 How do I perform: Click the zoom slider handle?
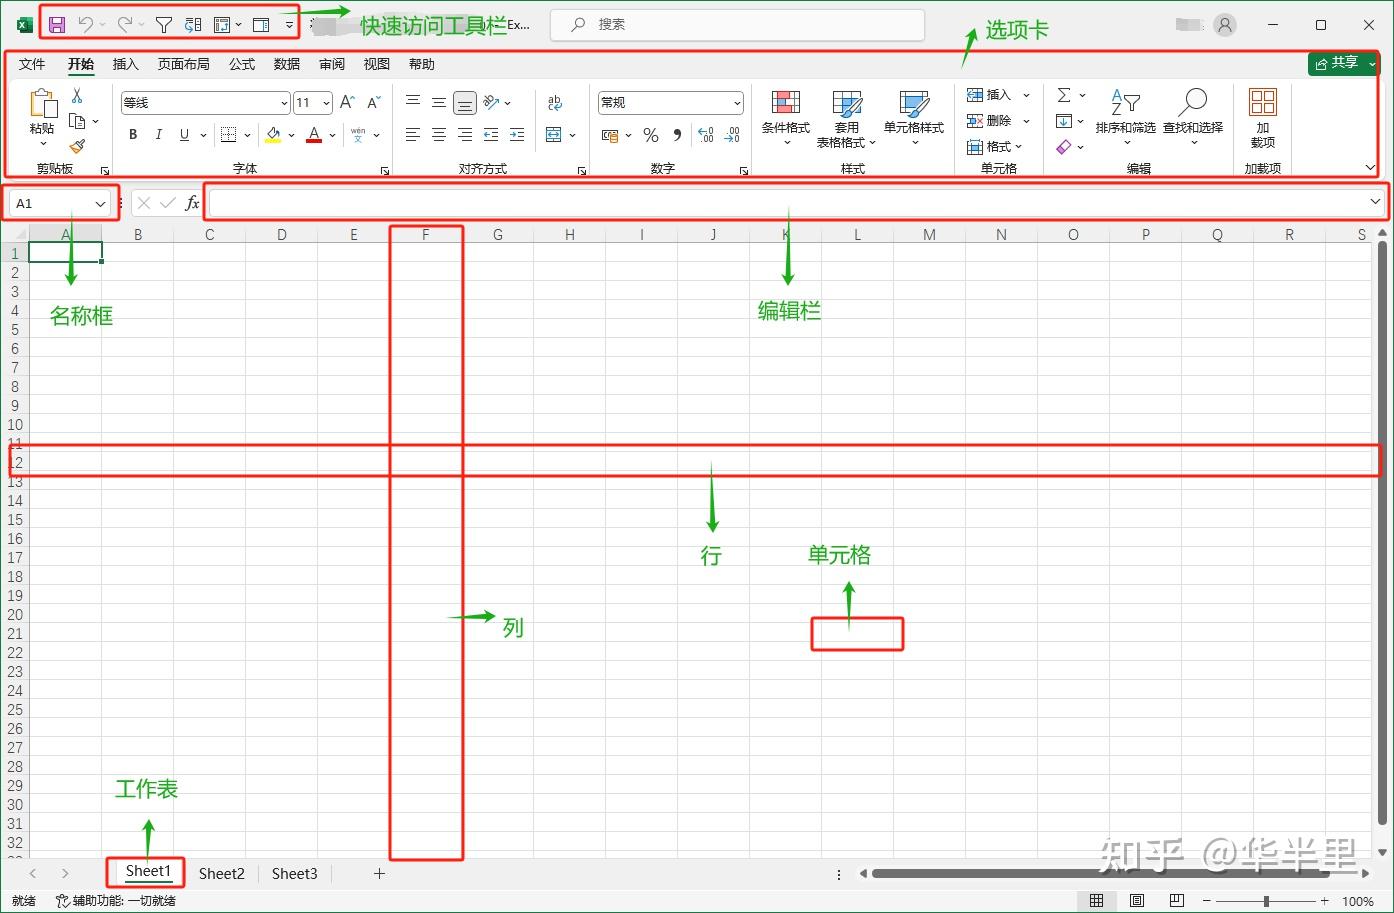[1266, 901]
